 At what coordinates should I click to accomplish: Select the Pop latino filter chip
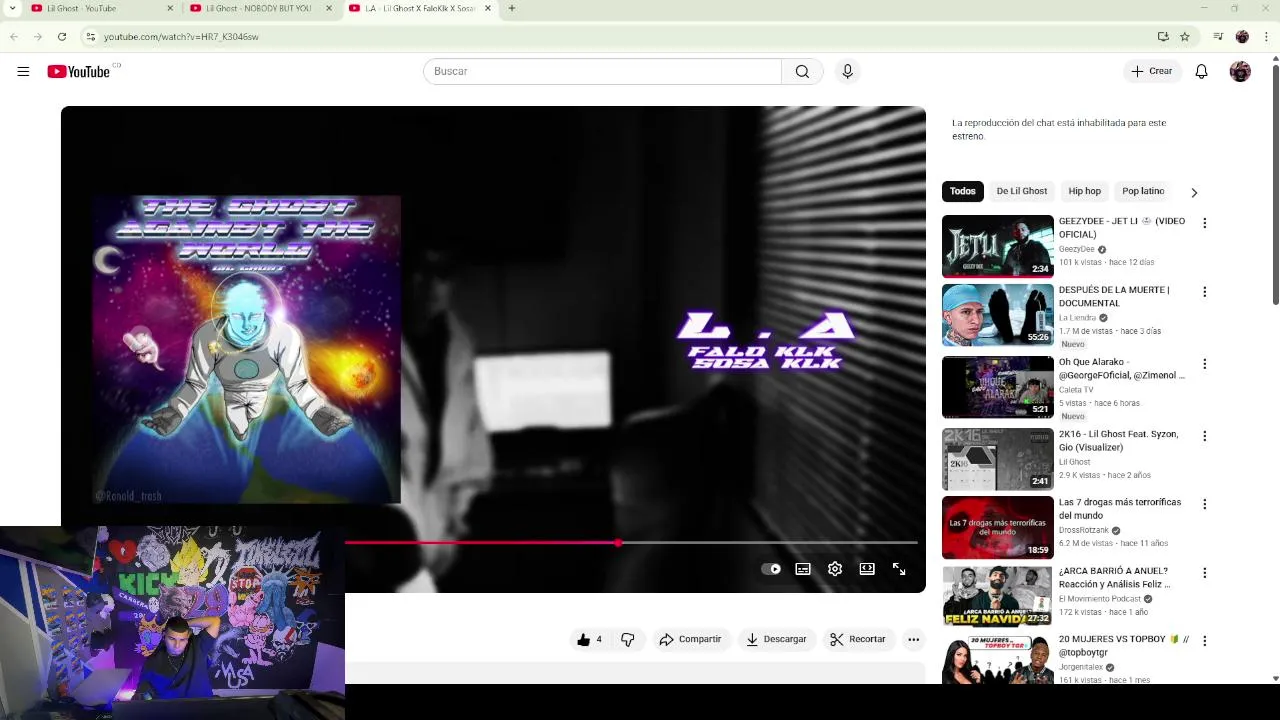pyautogui.click(x=1143, y=191)
